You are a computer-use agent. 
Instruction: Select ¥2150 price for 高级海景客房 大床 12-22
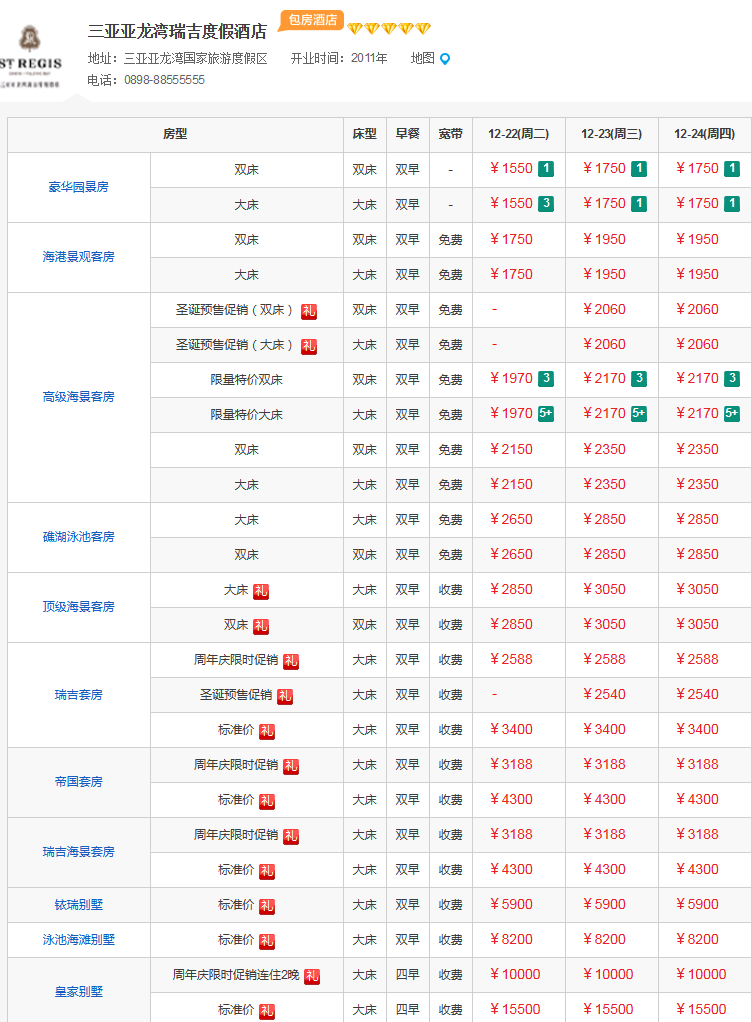pos(511,484)
